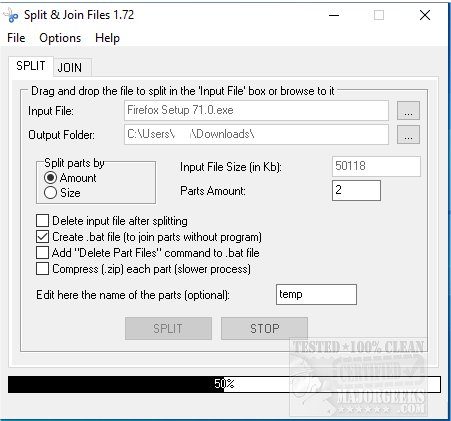Image resolution: width=451 pixels, height=421 pixels.
Task: Click the scissors app icon in title bar
Action: point(11,15)
